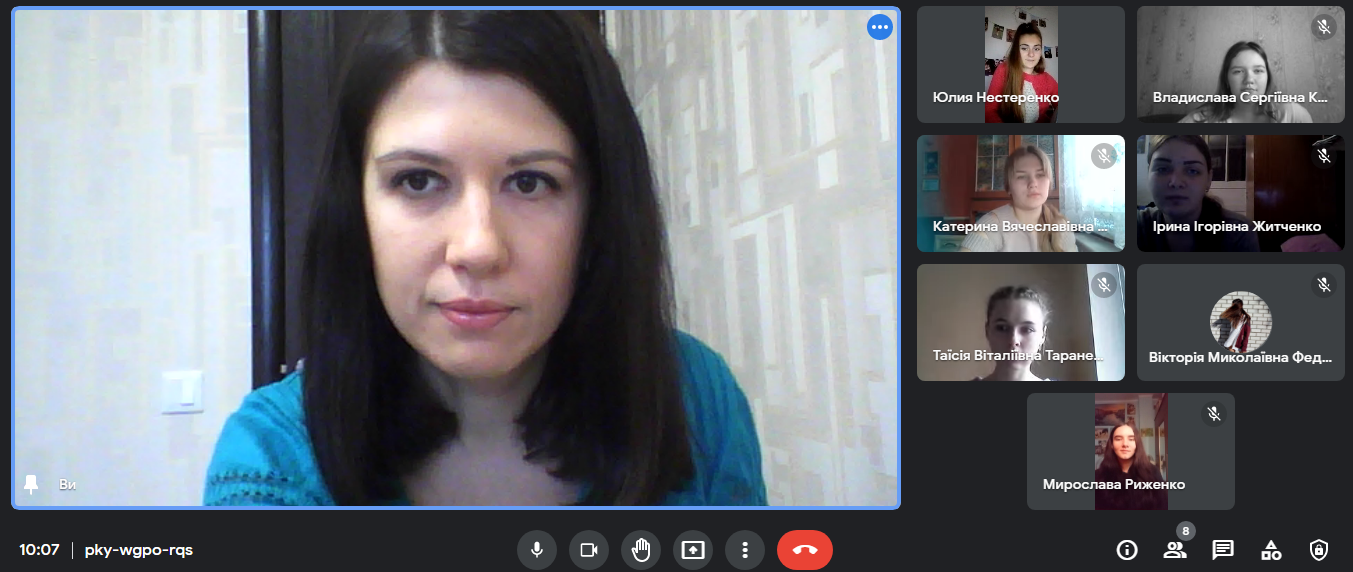This screenshot has width=1353, height=572.
Task: Click the participant count badge showing 8
Action: point(1186,531)
